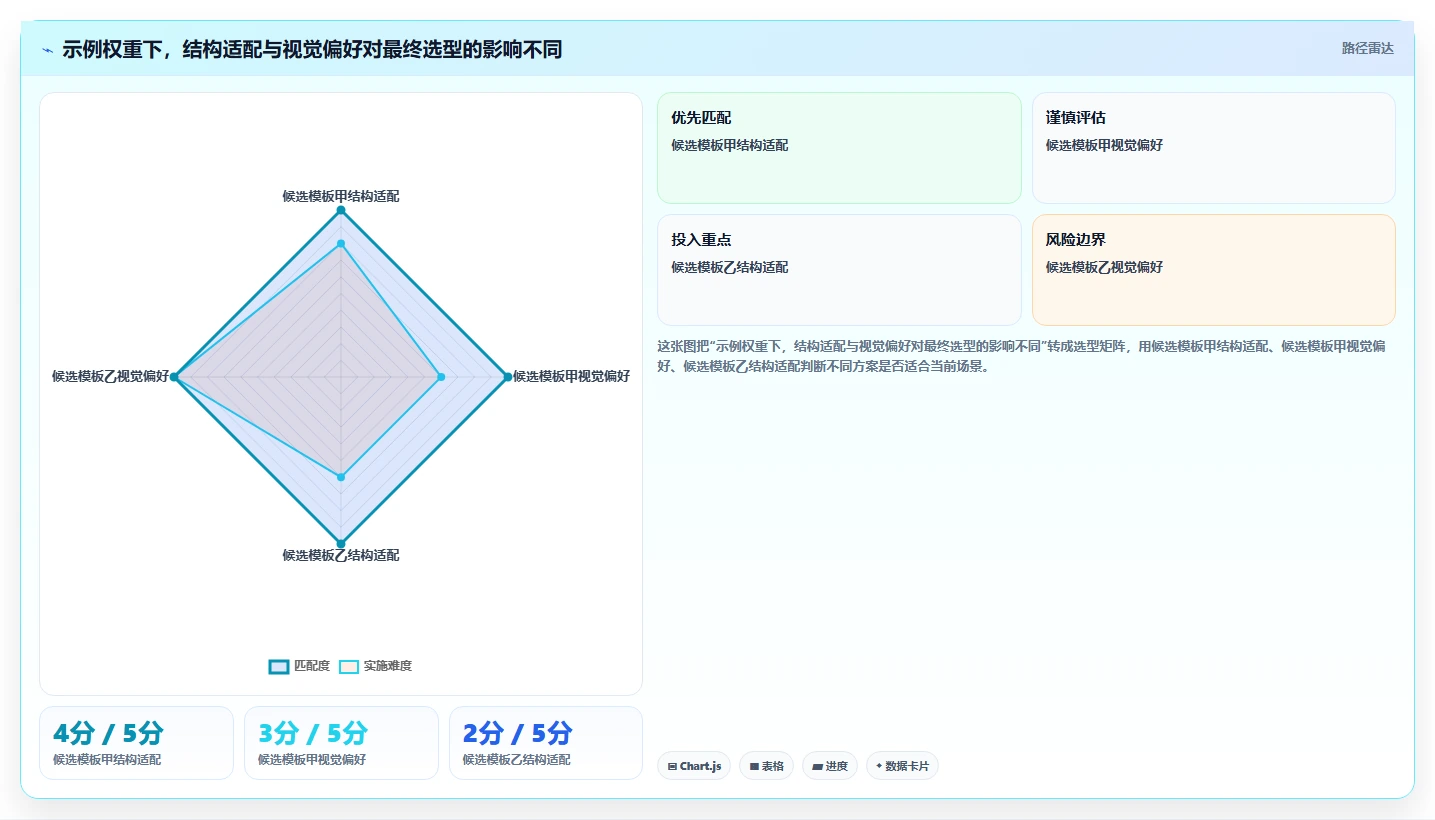Screen dimensions: 1435x820
Task: Click the chart title about 示例权重下
Action: (312, 50)
